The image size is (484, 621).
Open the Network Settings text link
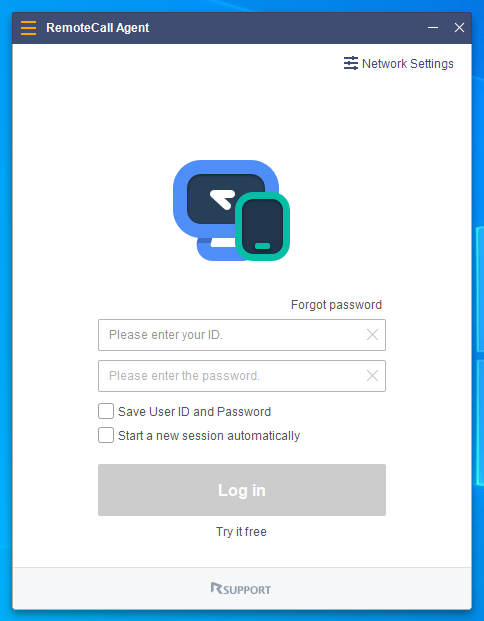pyautogui.click(x=408, y=64)
